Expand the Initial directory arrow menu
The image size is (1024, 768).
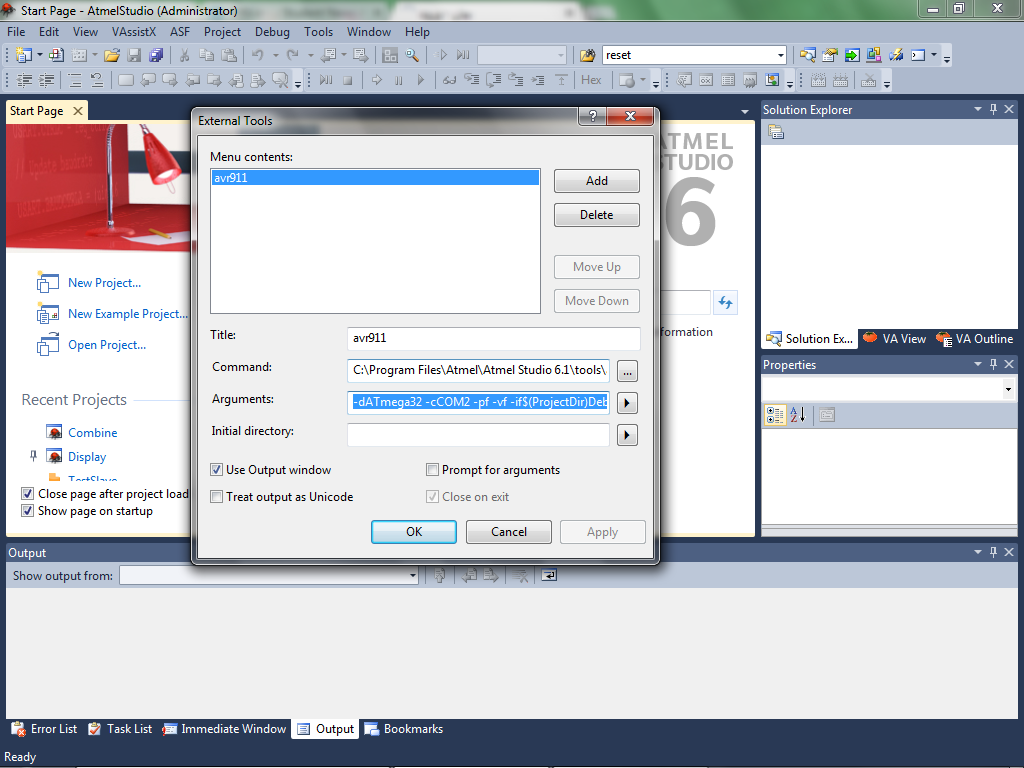click(627, 435)
